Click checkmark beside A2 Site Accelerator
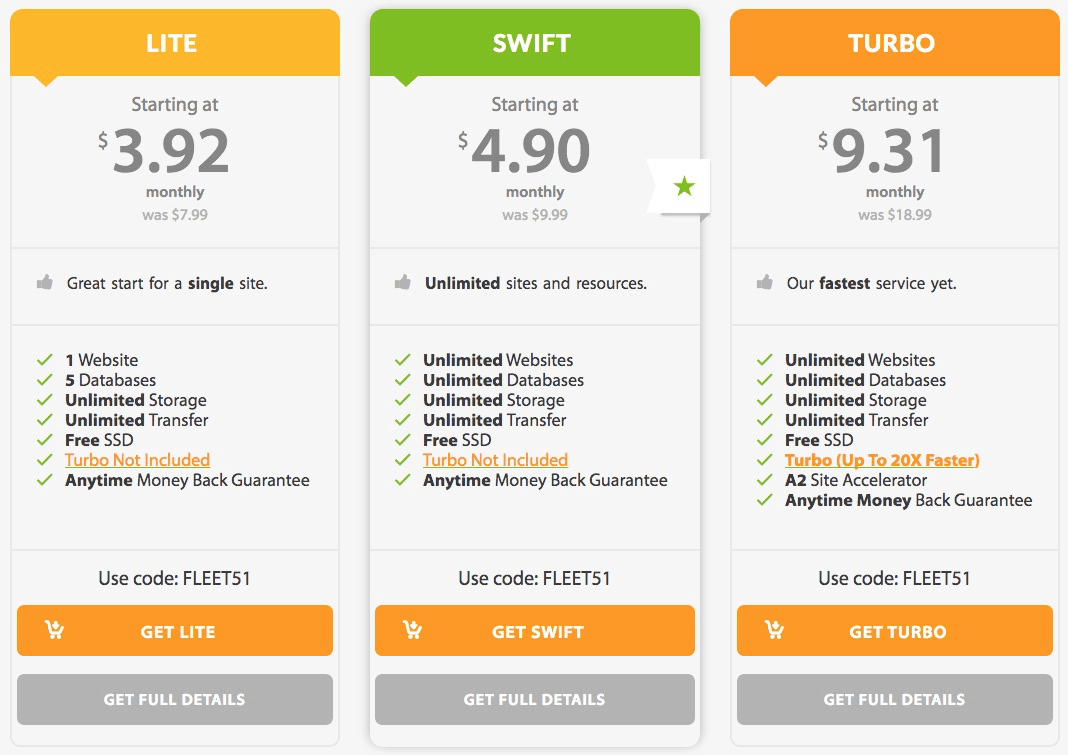The width and height of the screenshot is (1068, 755). point(765,480)
